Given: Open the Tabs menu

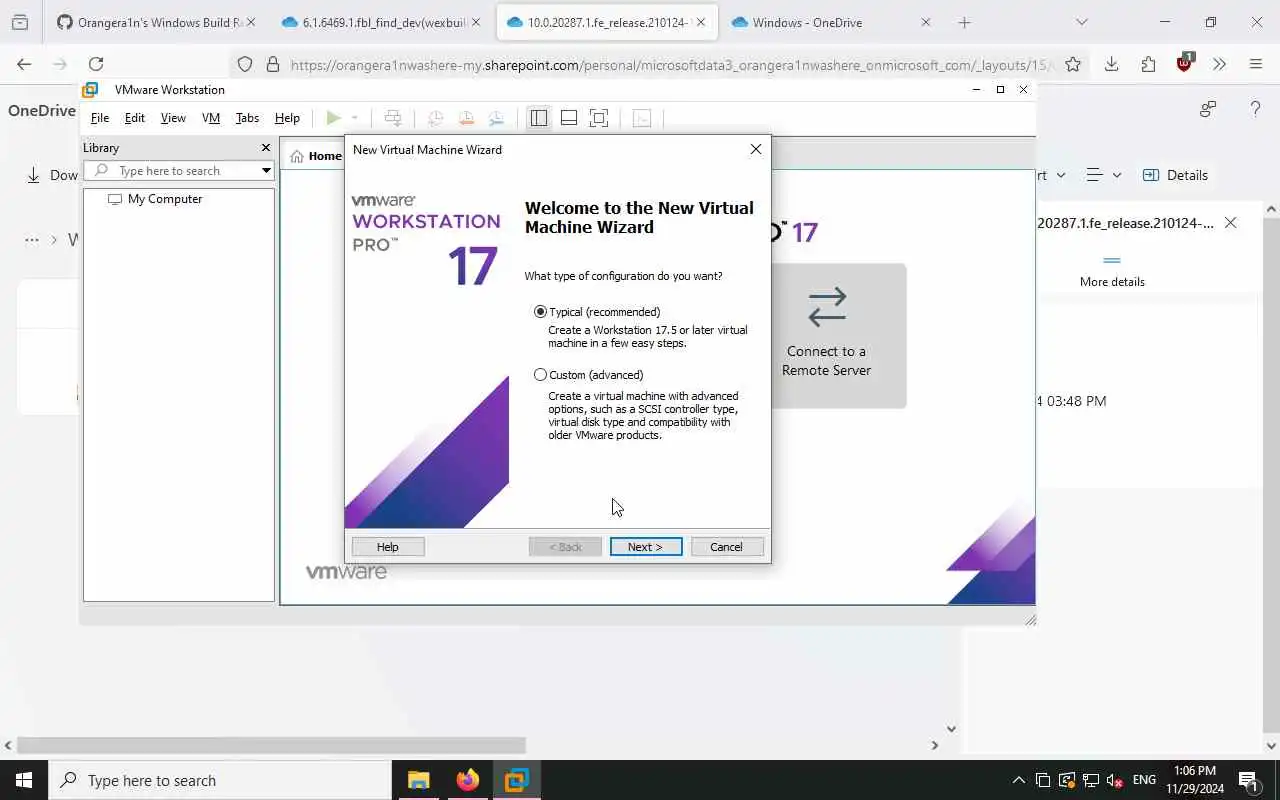Looking at the screenshot, I should click(x=247, y=118).
